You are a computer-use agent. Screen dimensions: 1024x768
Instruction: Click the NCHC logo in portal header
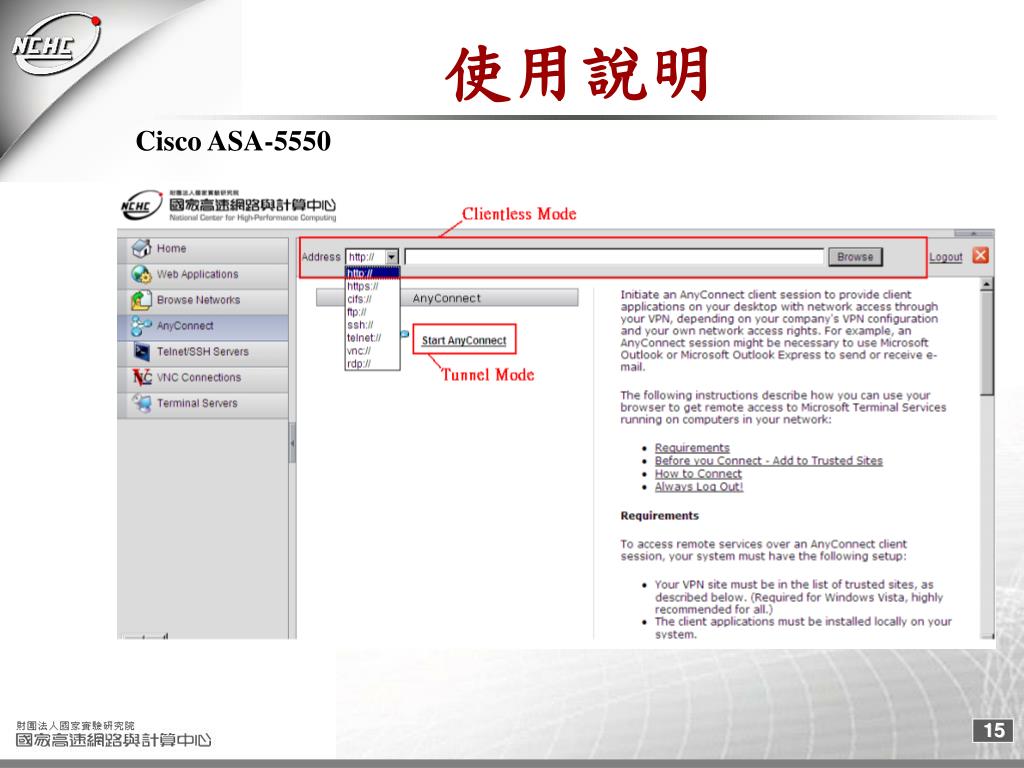141,206
